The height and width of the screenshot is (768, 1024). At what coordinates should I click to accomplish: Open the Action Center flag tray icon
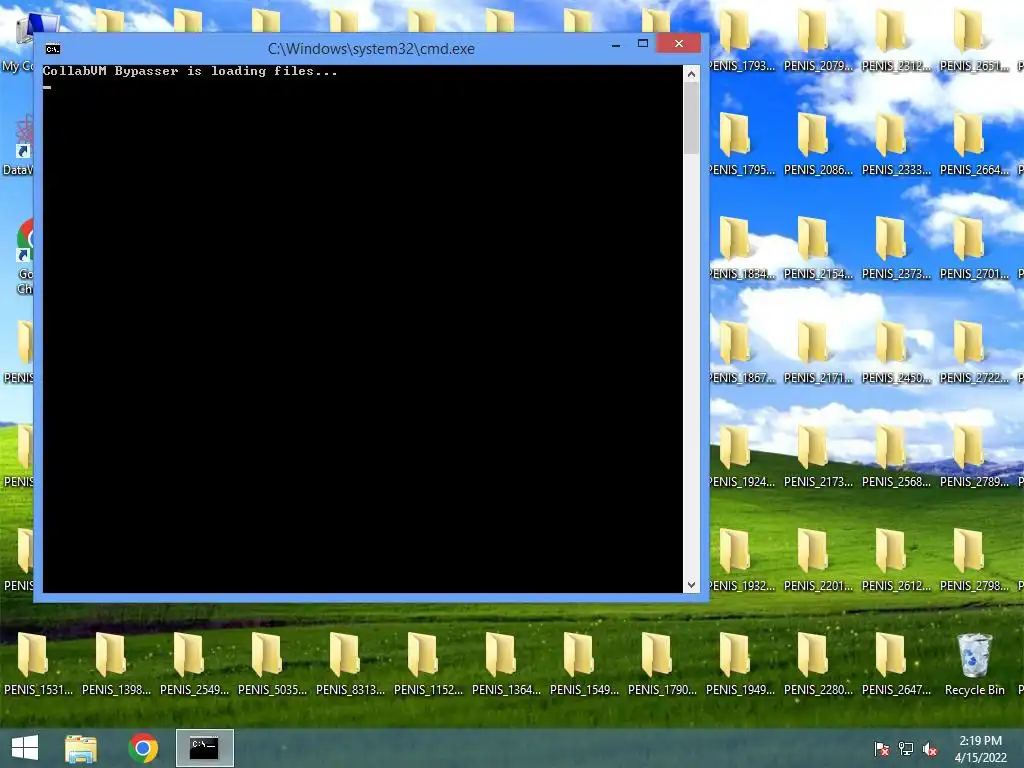(882, 749)
